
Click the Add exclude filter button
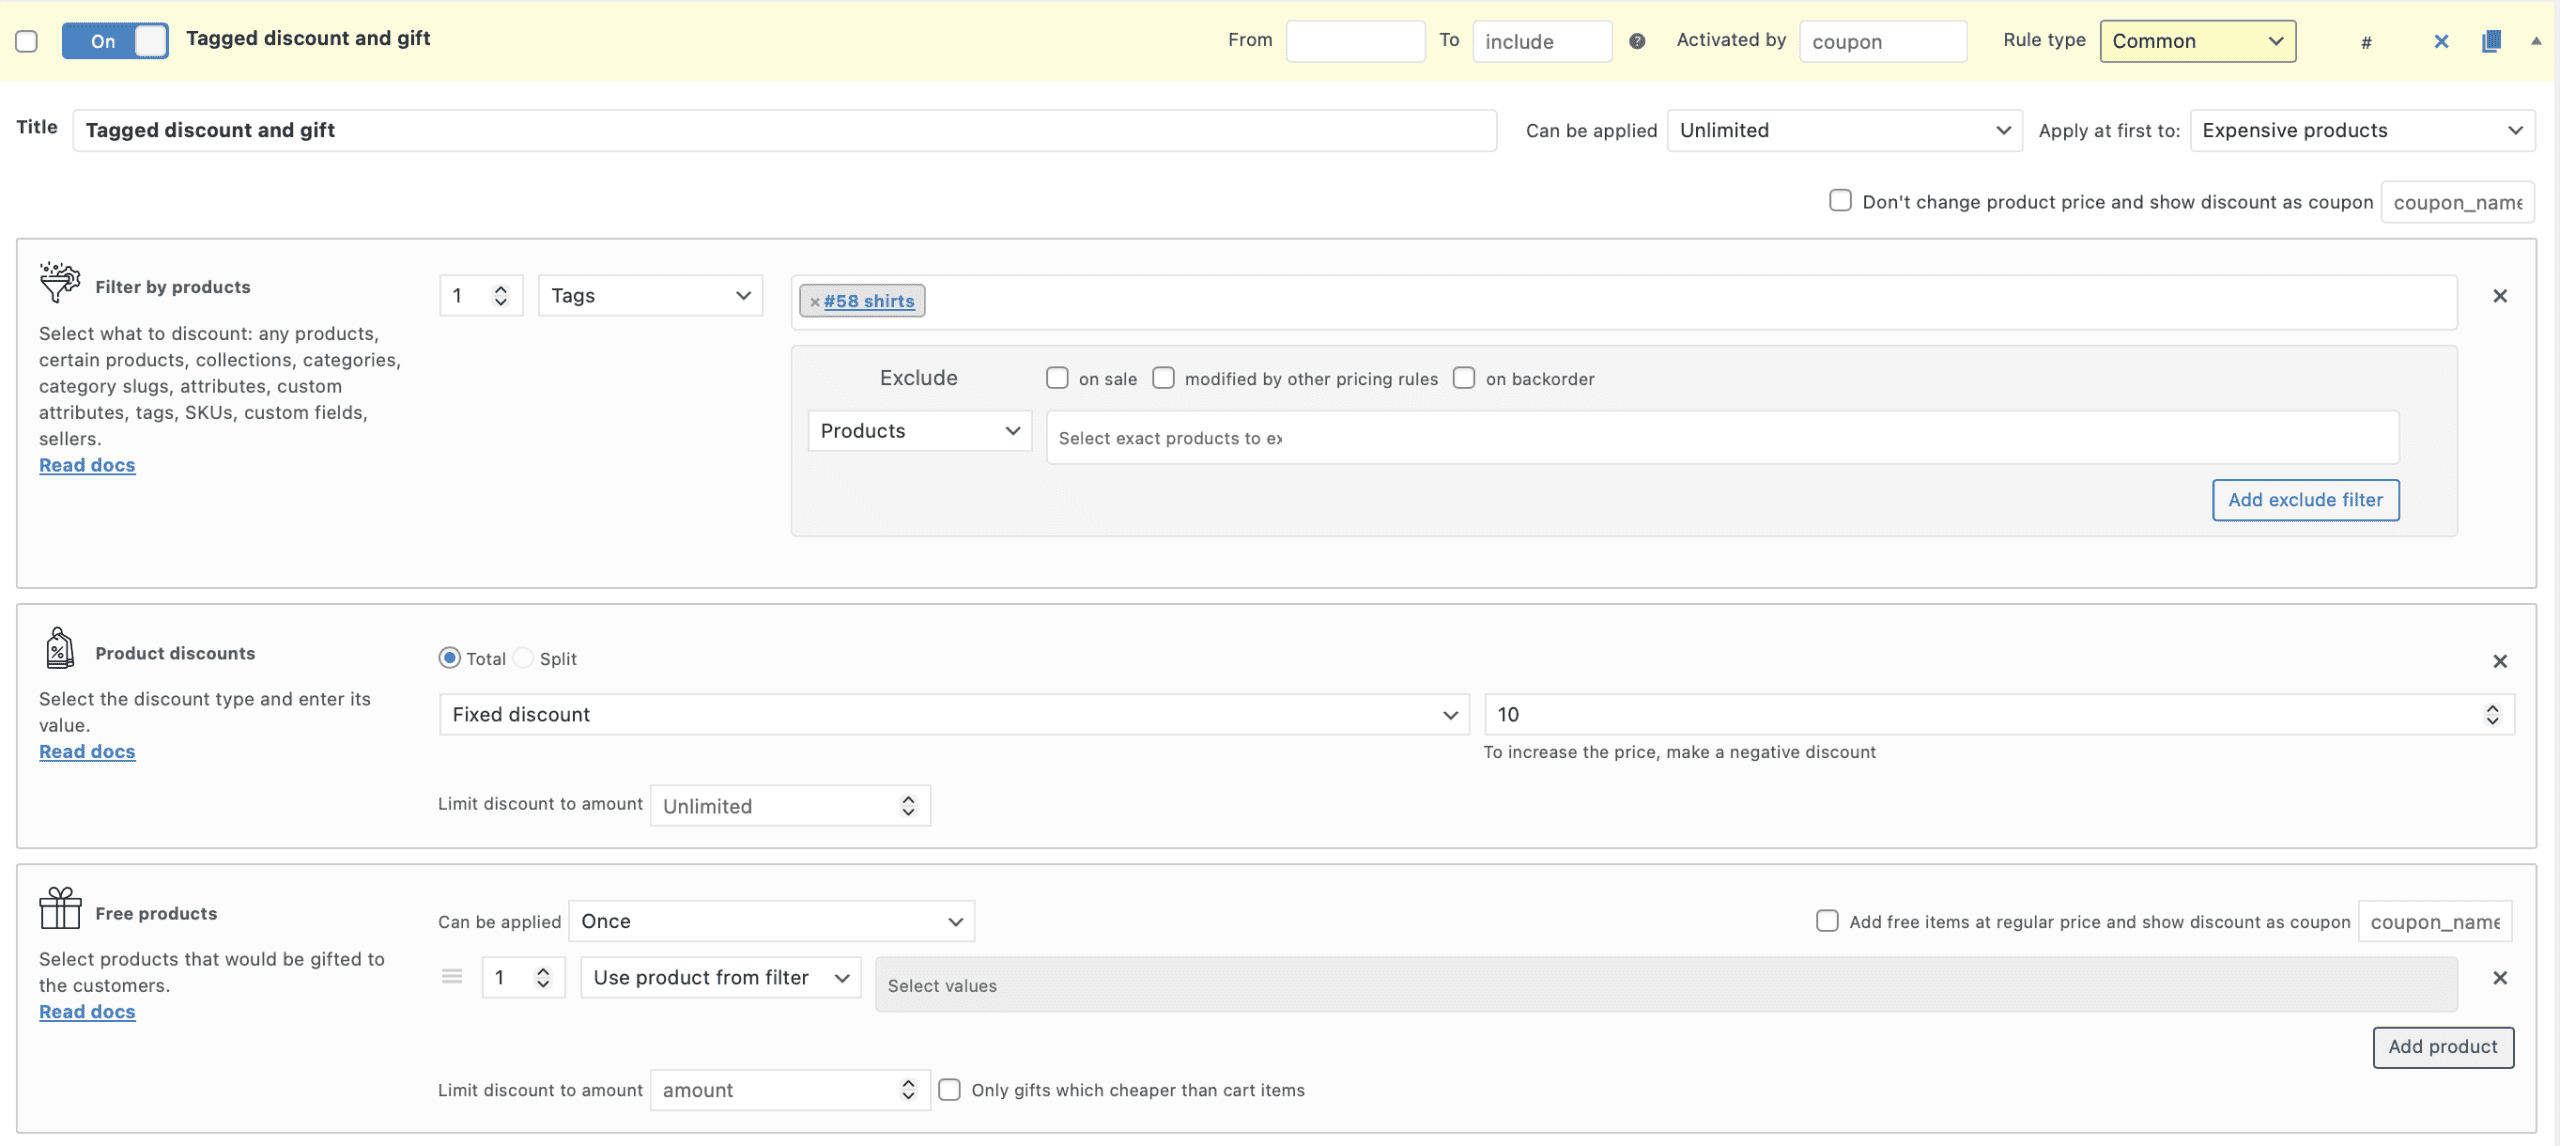(x=2305, y=500)
